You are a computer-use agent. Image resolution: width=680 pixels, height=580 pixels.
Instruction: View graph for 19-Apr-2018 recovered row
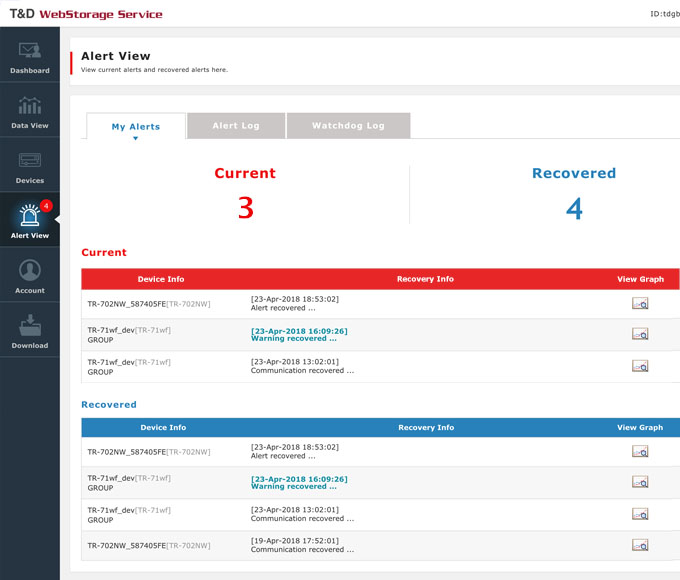(640, 545)
